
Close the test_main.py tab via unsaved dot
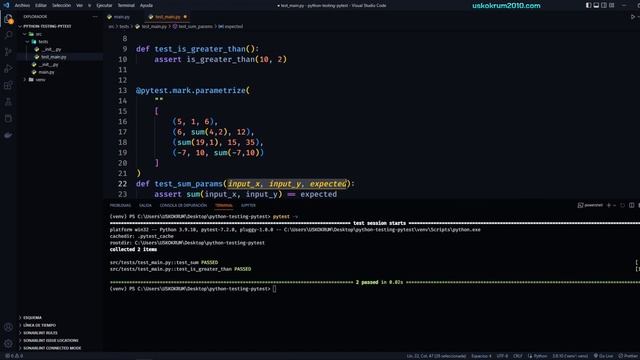point(185,17)
